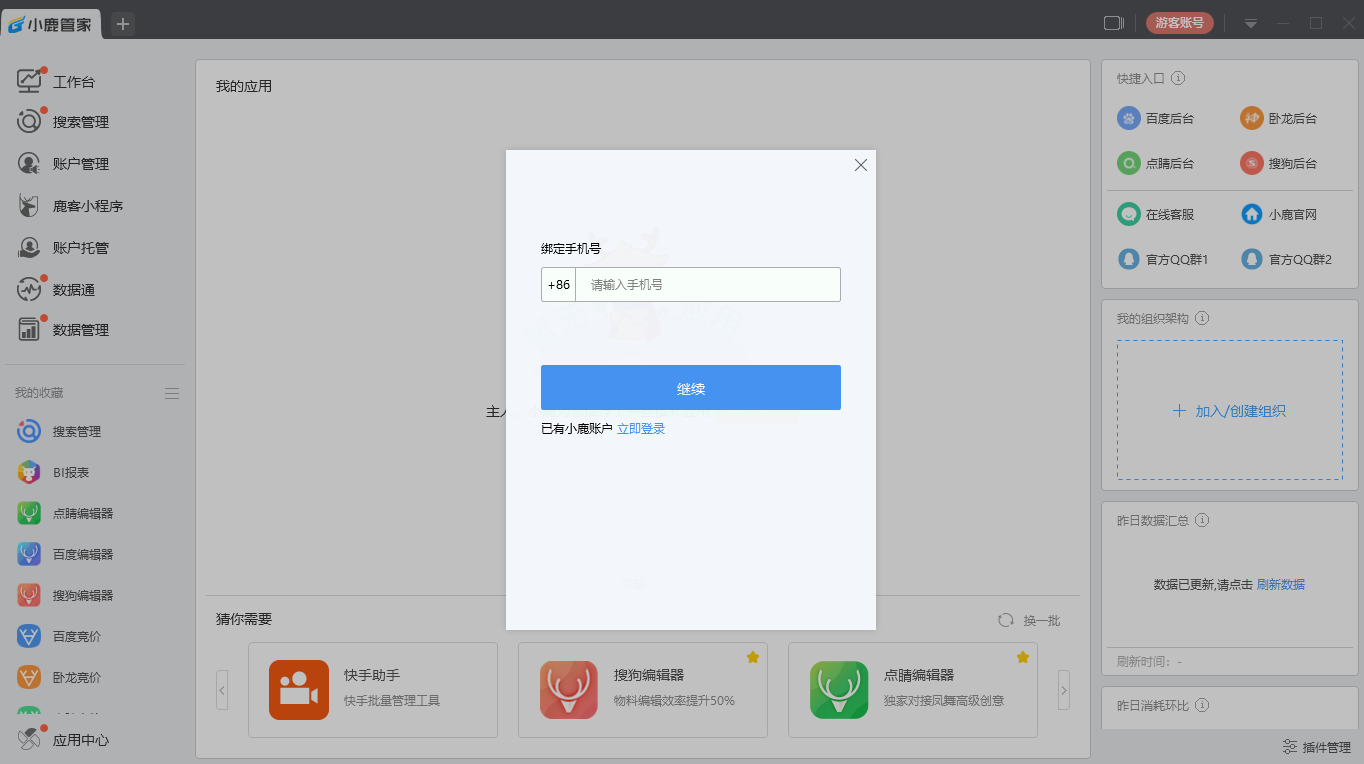Viewport: 1364px width, 764px height.
Task: Select the 账户管理 sidebar icon
Action: pos(29,163)
